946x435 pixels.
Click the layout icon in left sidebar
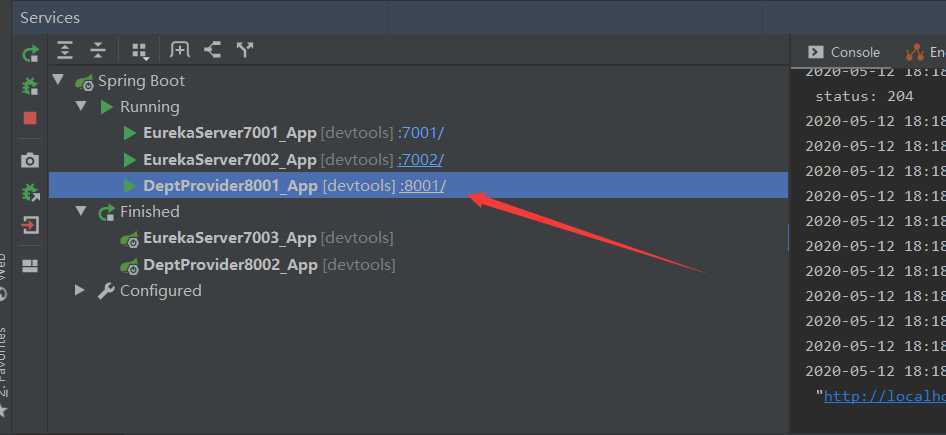[x=30, y=266]
